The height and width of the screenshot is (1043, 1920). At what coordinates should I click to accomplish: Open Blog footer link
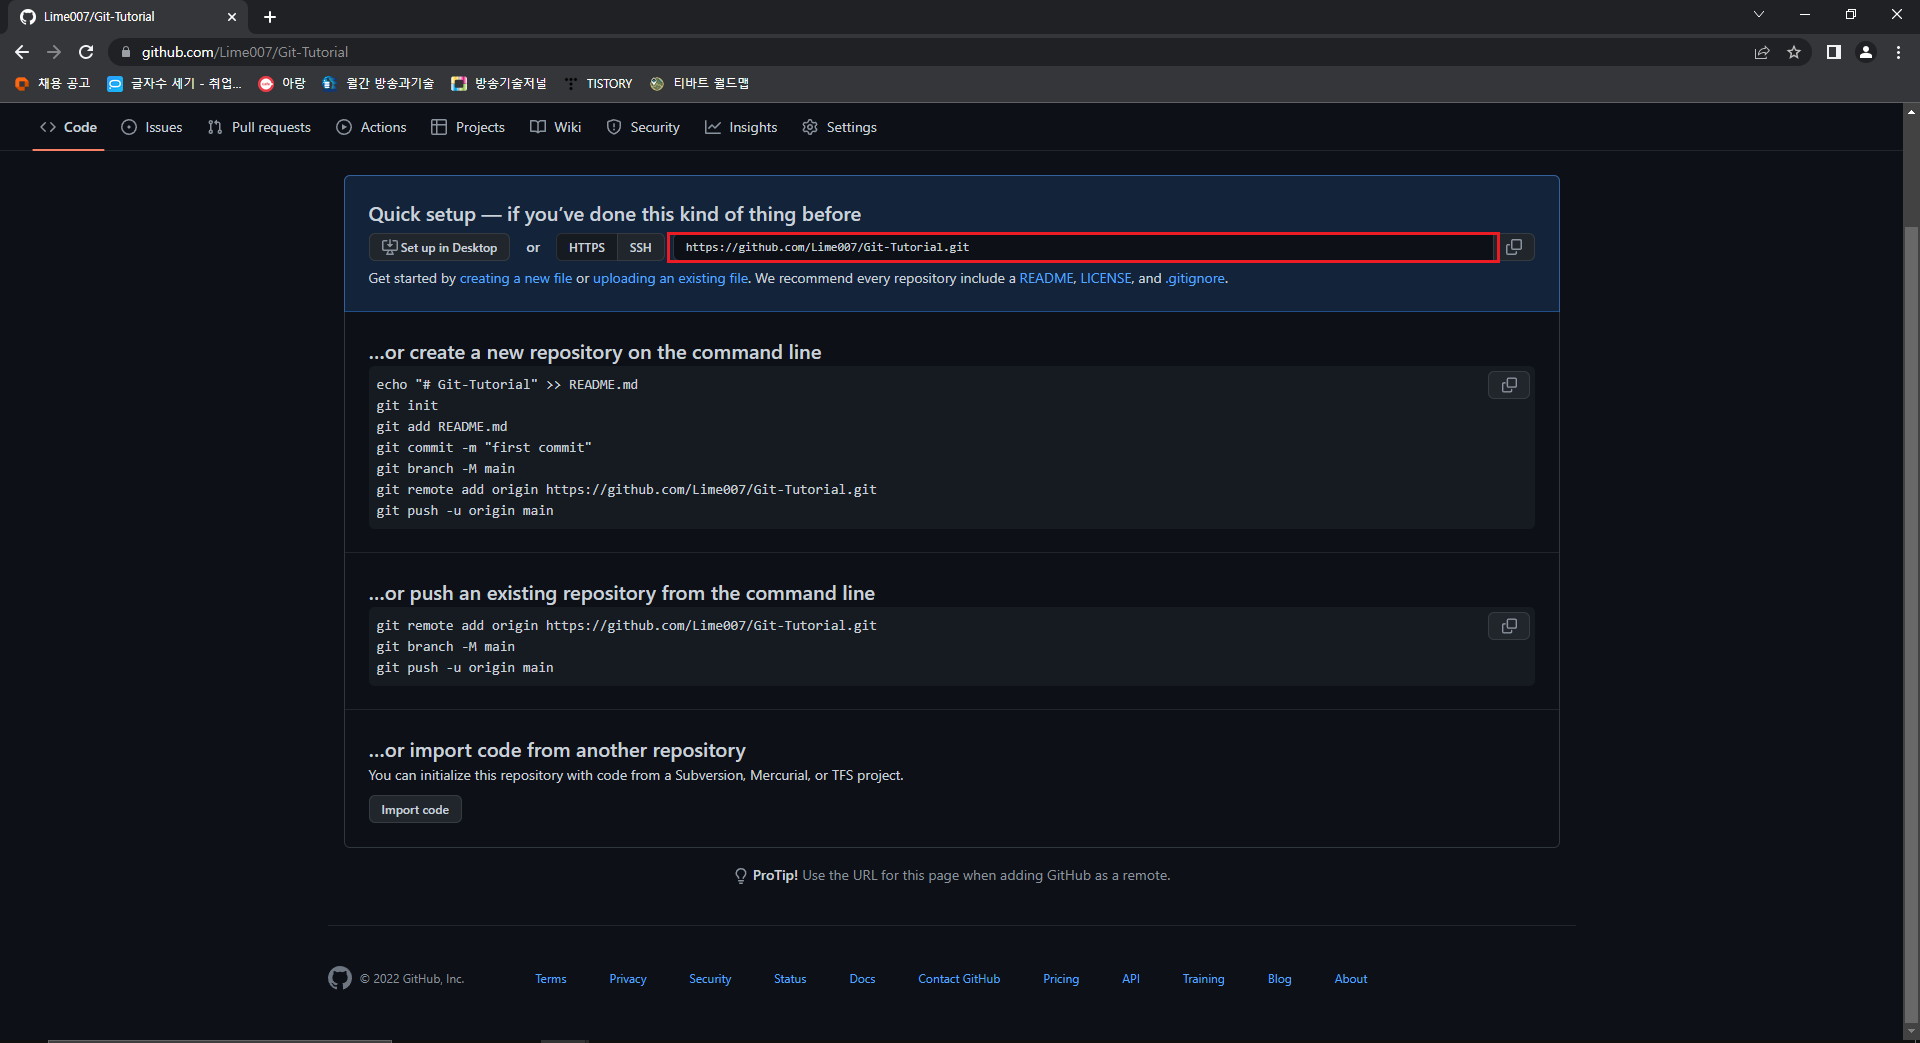(1280, 979)
